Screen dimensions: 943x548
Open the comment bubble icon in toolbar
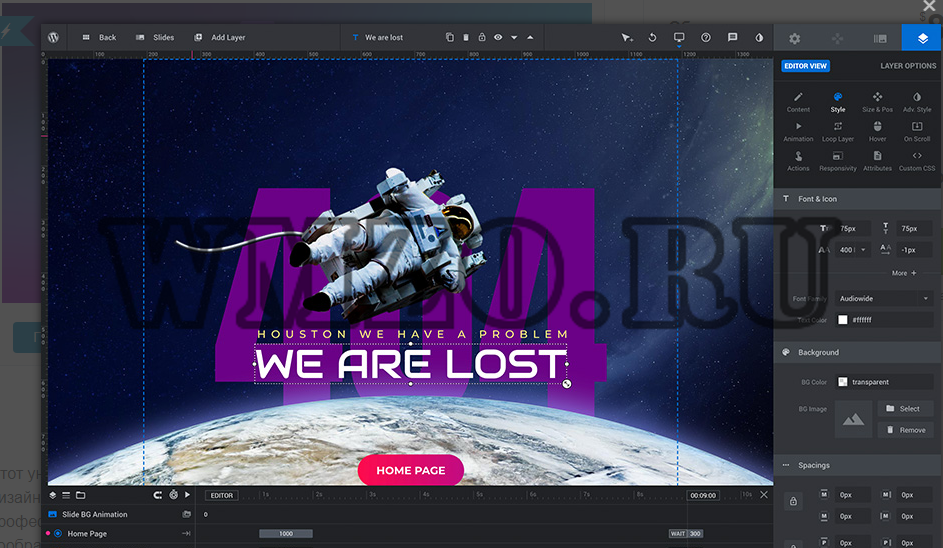(733, 37)
